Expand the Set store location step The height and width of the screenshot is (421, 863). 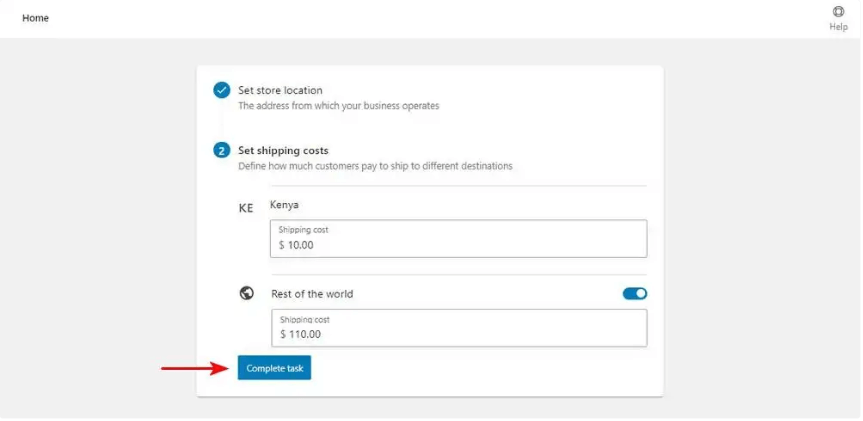click(x=280, y=90)
